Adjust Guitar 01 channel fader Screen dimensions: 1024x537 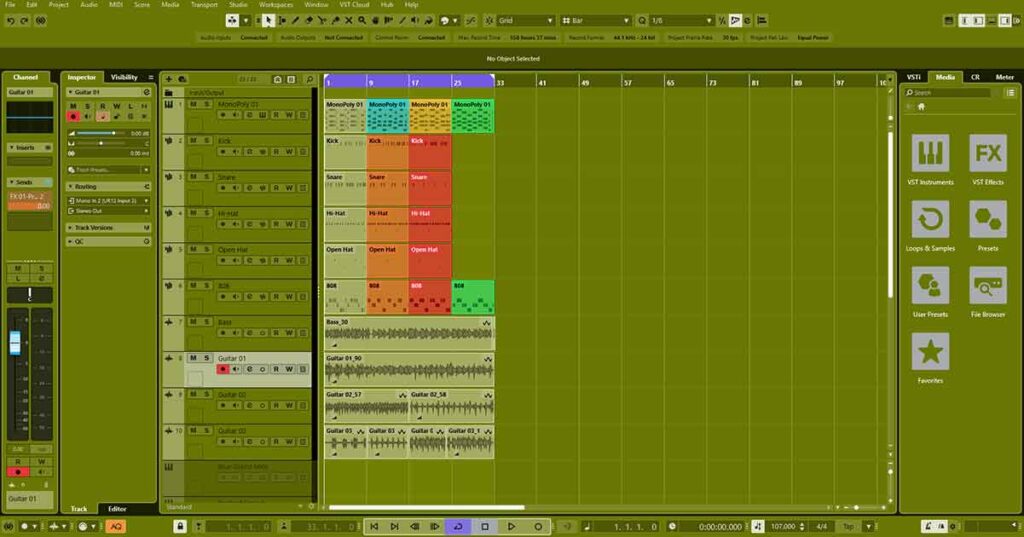[x=15, y=342]
